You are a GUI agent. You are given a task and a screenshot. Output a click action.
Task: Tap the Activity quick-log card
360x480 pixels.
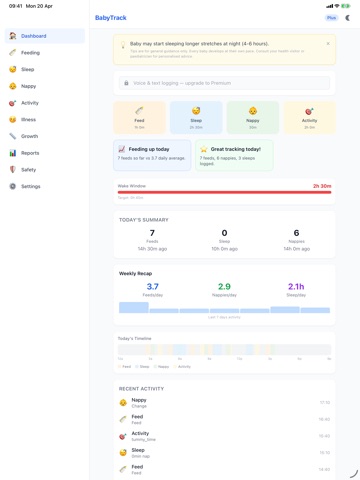(309, 118)
